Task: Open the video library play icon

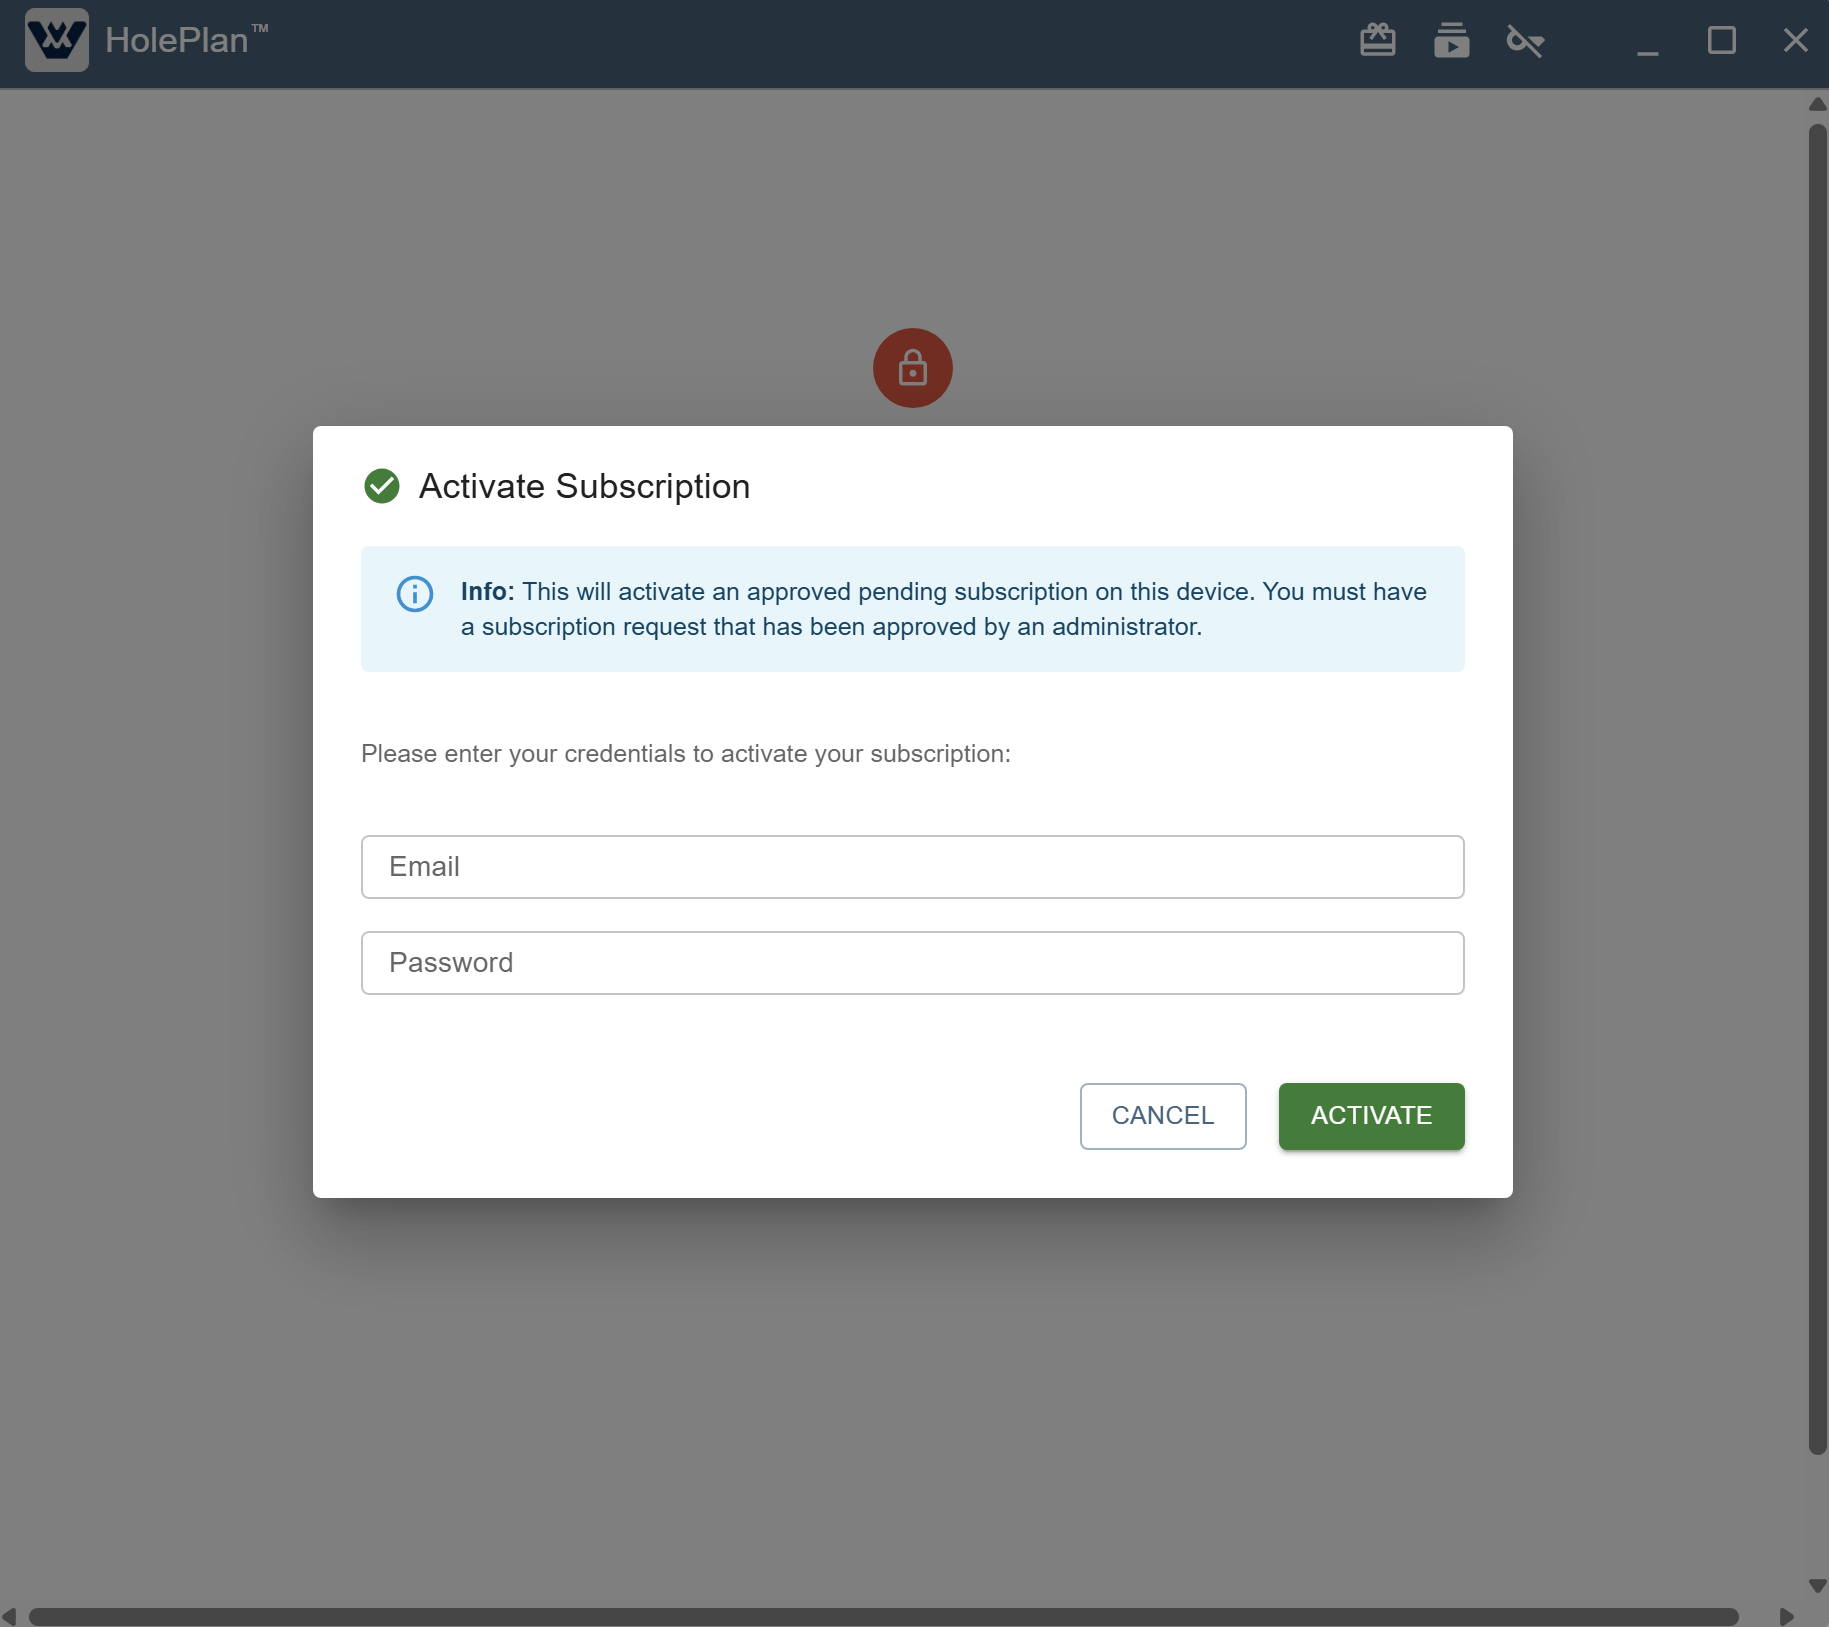Action: [1451, 41]
